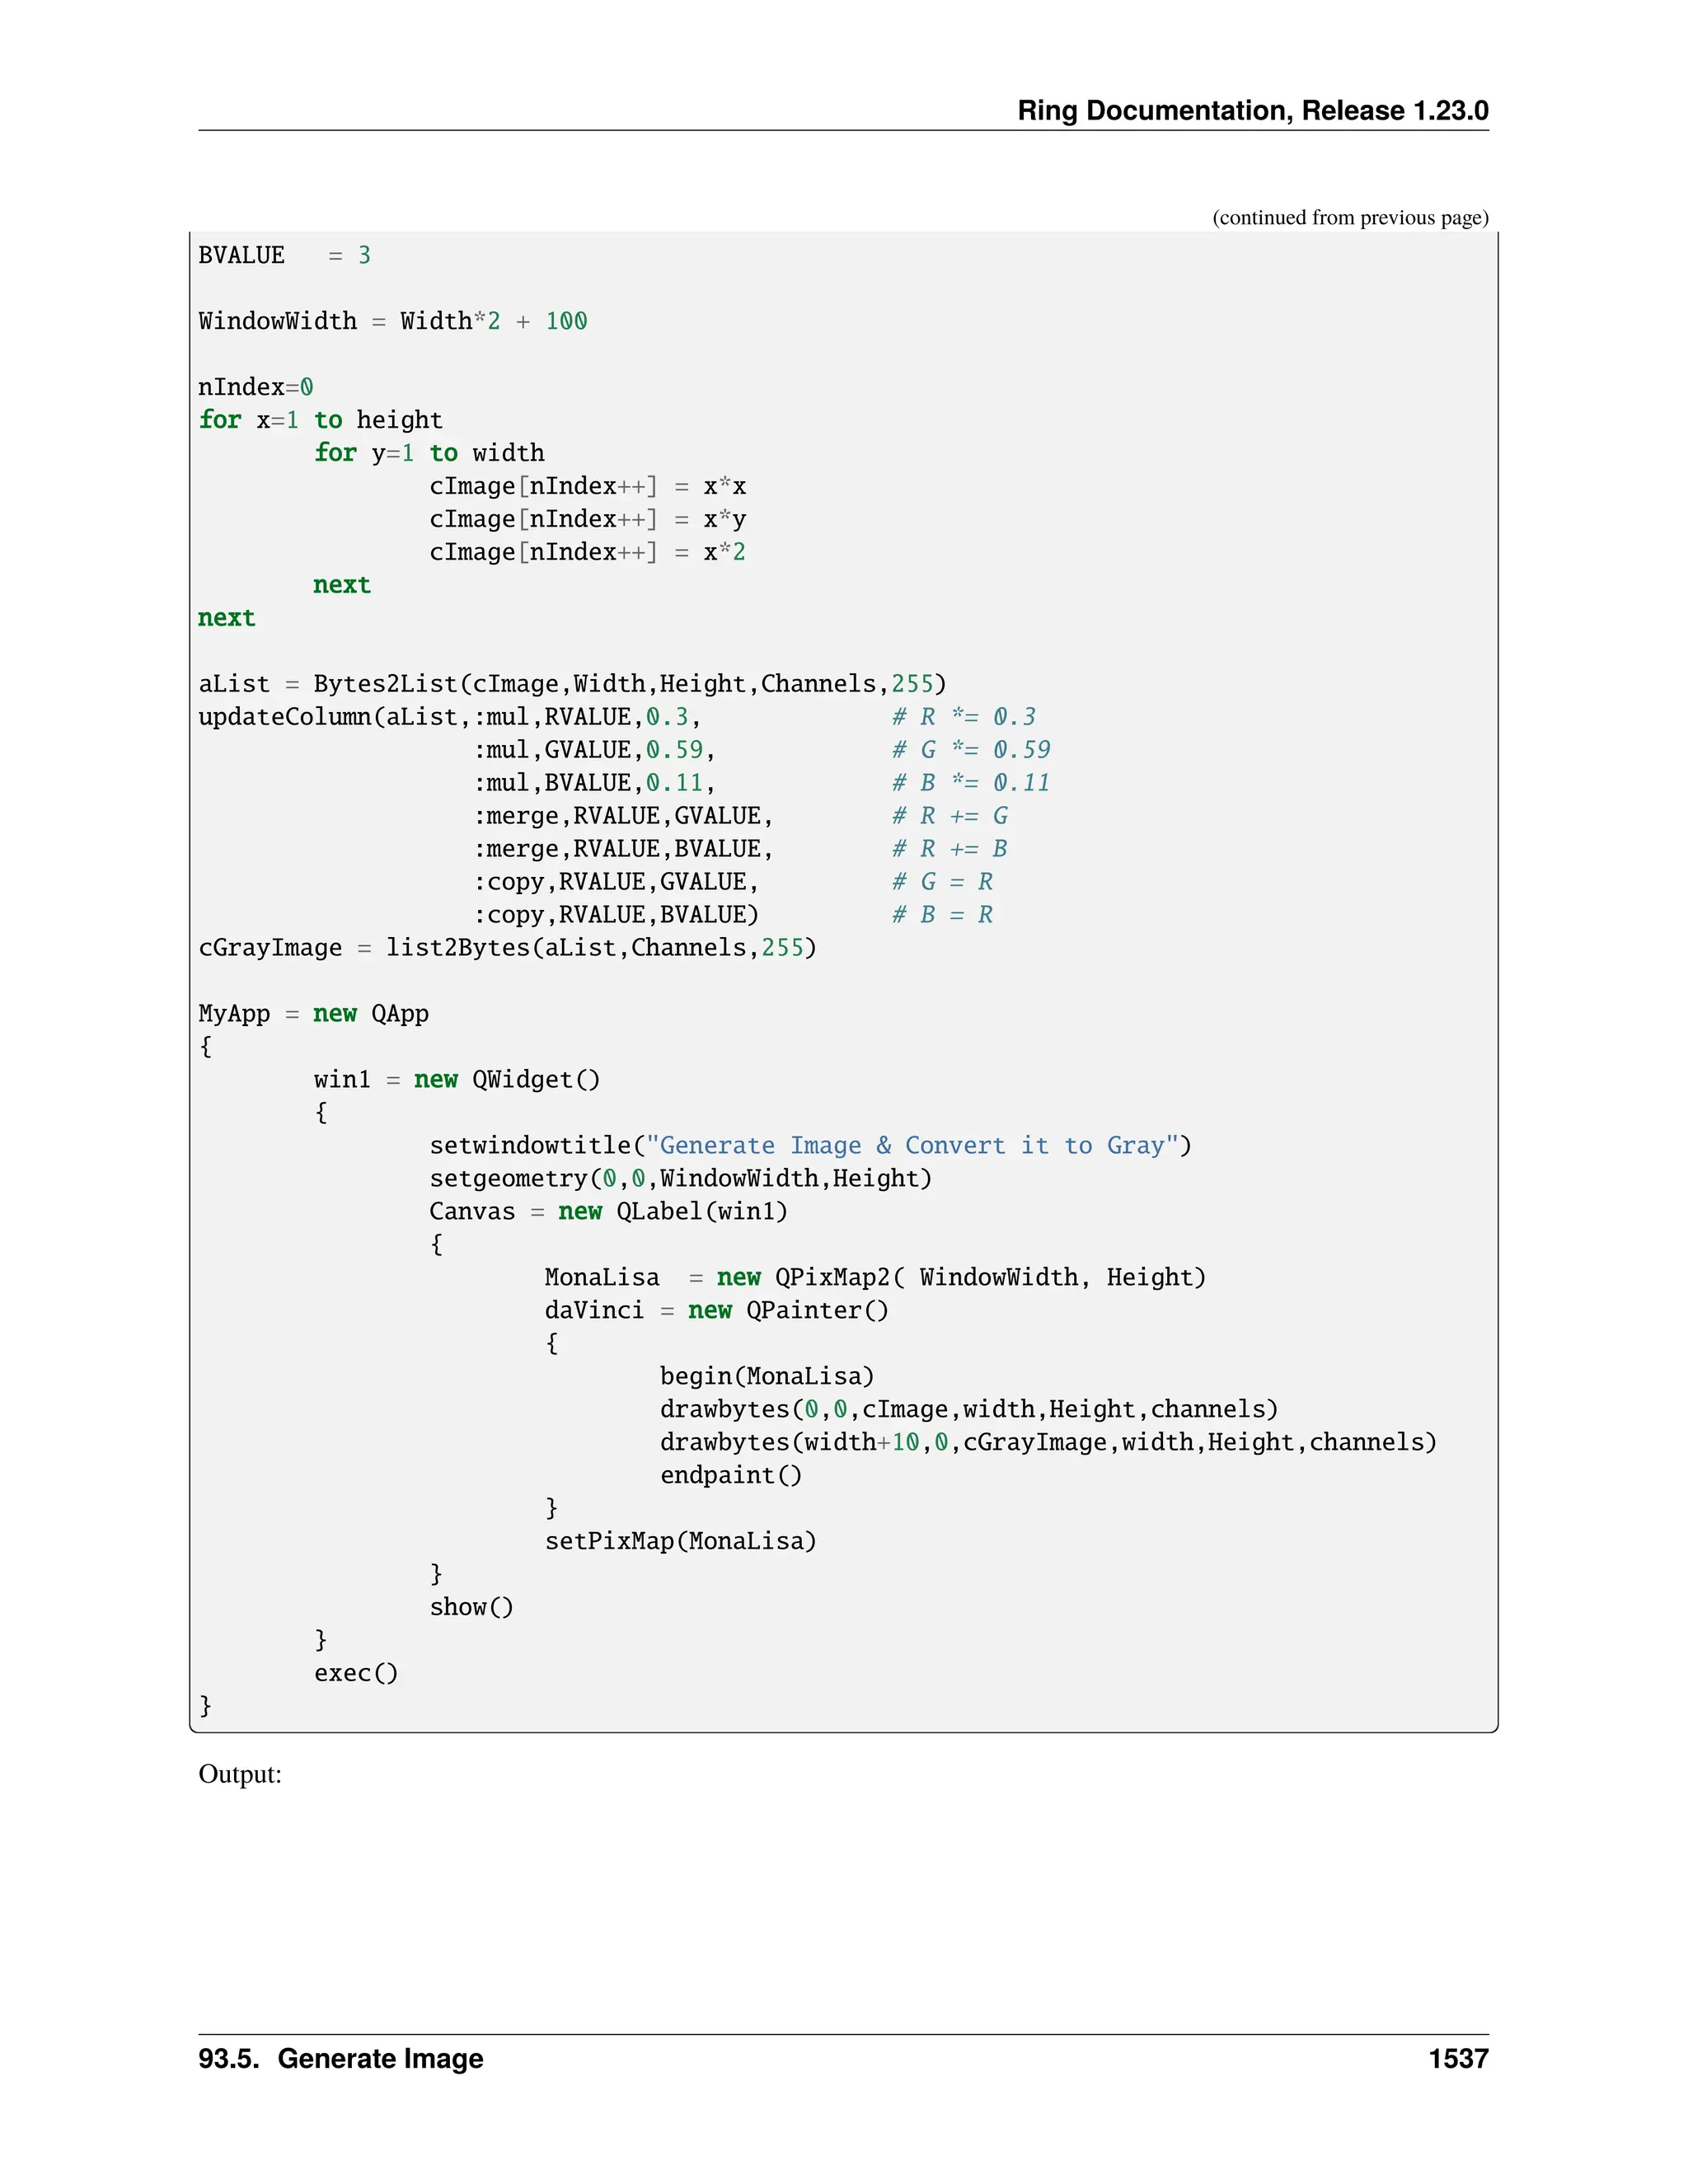Click the line 'setPixMap(MonaLisa)'
This screenshot has height=2184, width=1688.
coord(681,1542)
